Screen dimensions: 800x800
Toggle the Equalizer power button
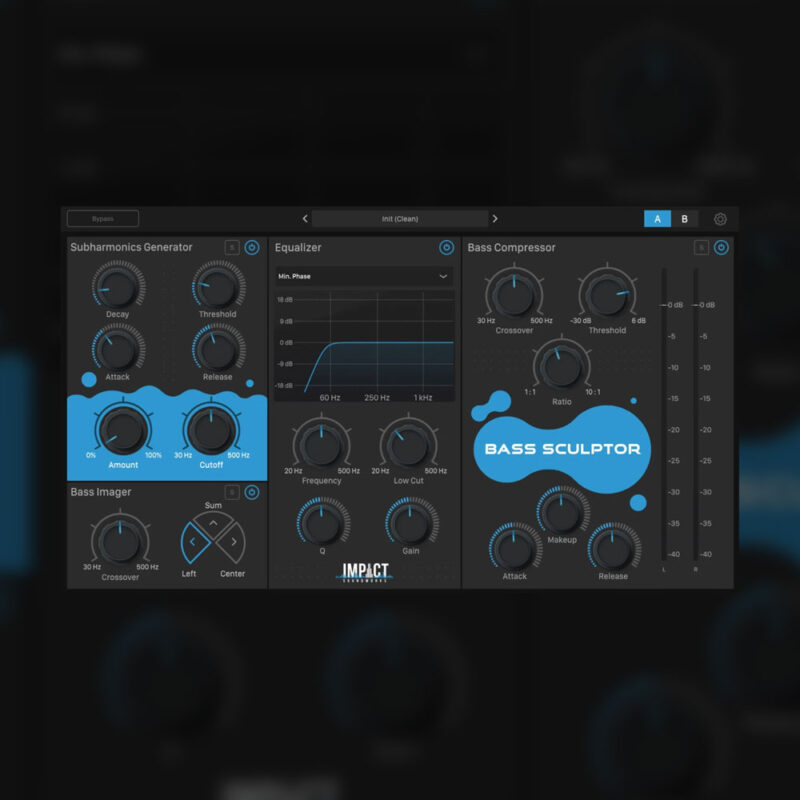(446, 247)
